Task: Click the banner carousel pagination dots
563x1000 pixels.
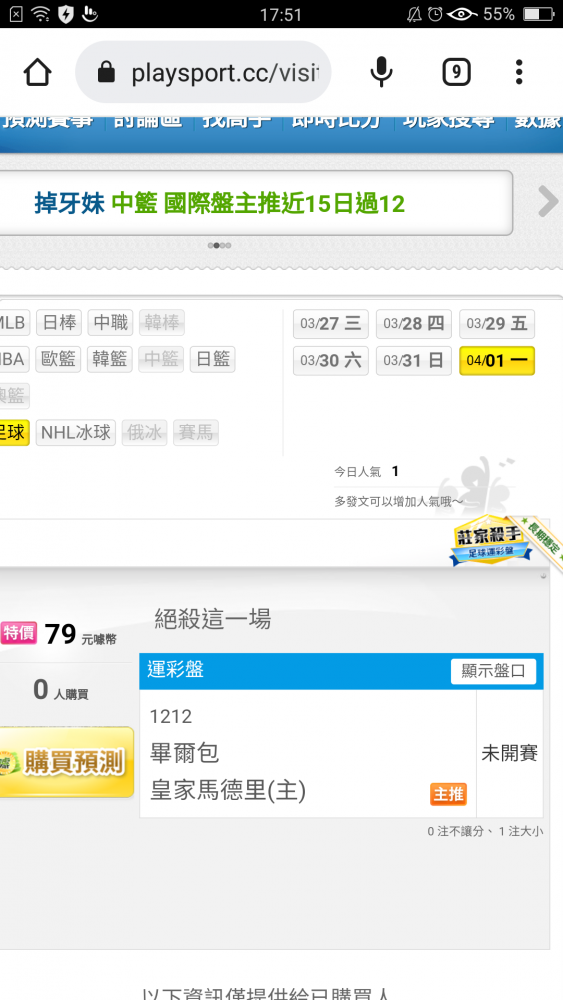Action: [x=219, y=245]
